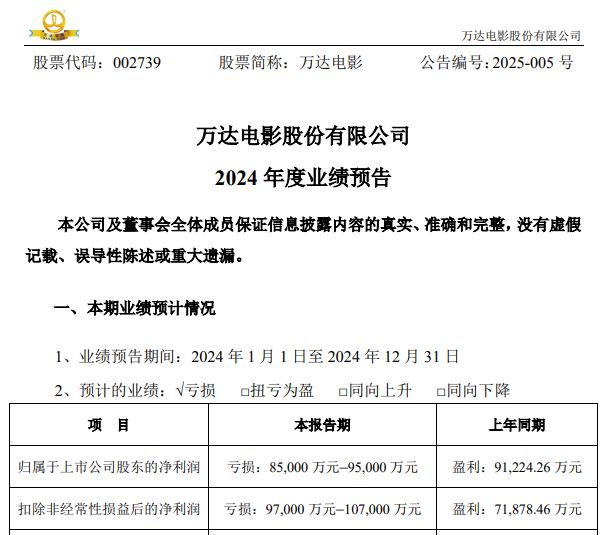Tick the 同向上升 checkbox
The image size is (607, 535).
[343, 391]
